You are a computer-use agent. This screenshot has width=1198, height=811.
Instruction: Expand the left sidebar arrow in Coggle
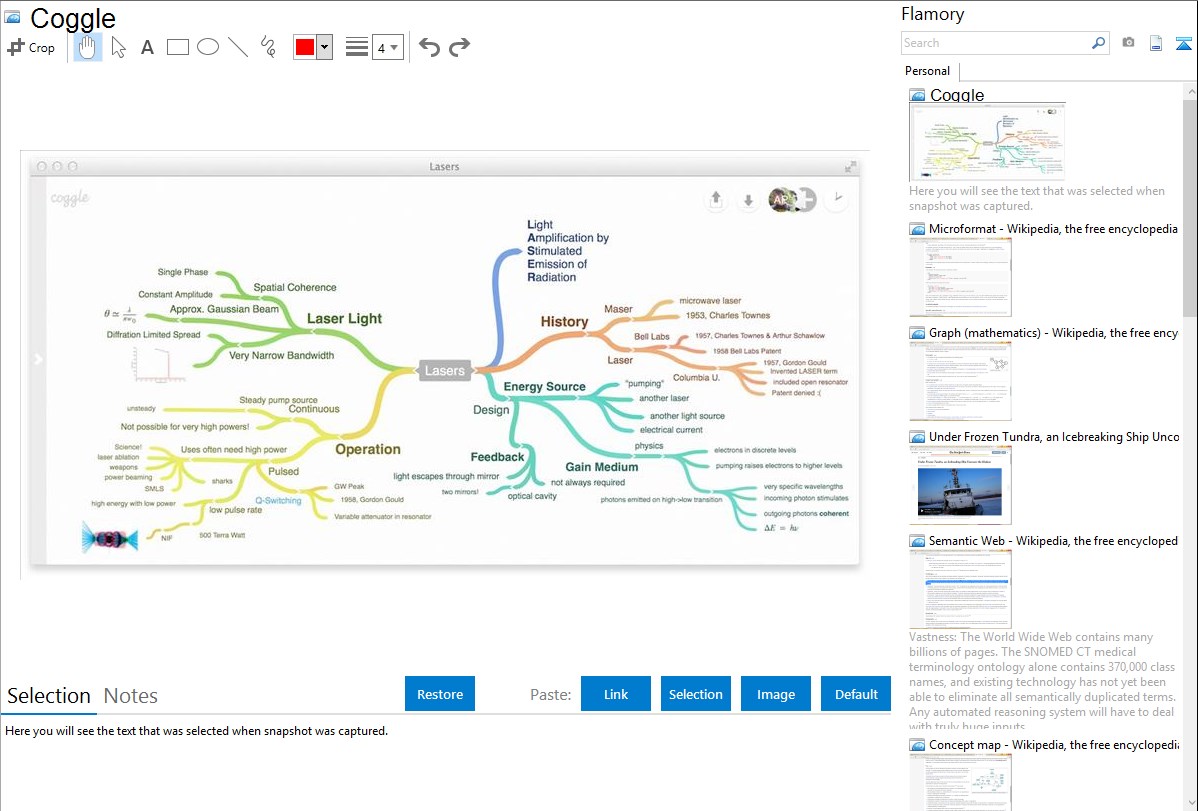tap(37, 359)
